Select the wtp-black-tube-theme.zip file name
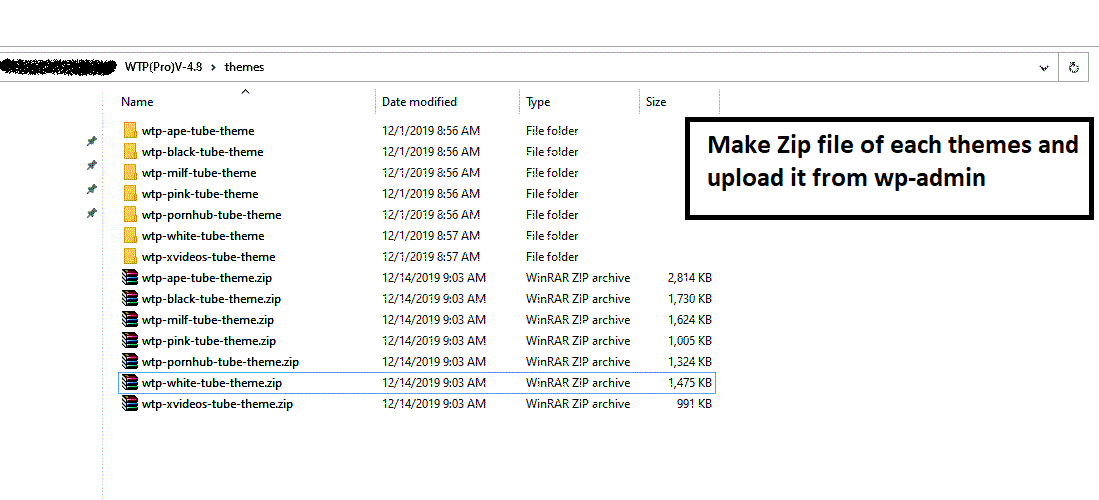Viewport: 1099px width, 500px height. (x=211, y=299)
